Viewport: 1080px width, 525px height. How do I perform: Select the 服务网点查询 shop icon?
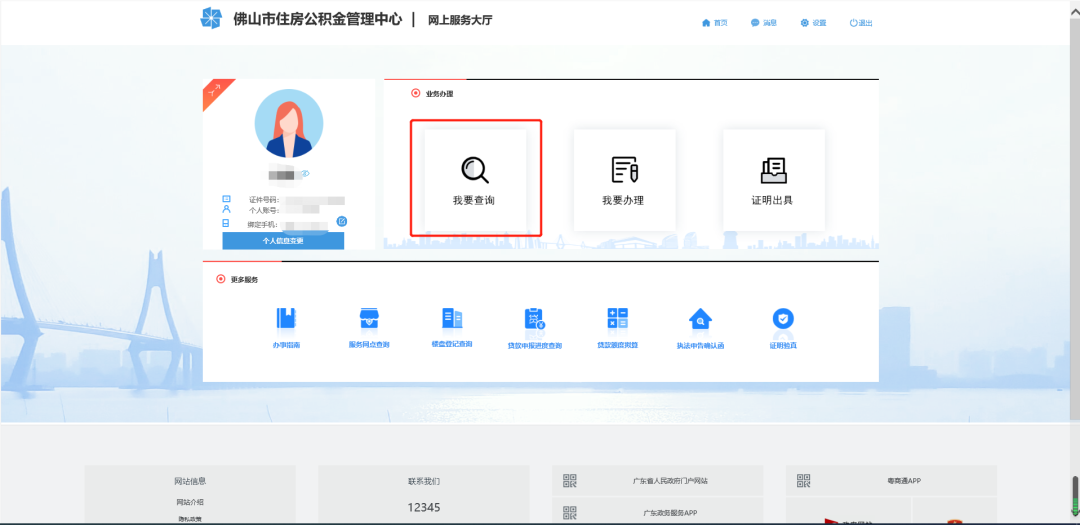369,318
